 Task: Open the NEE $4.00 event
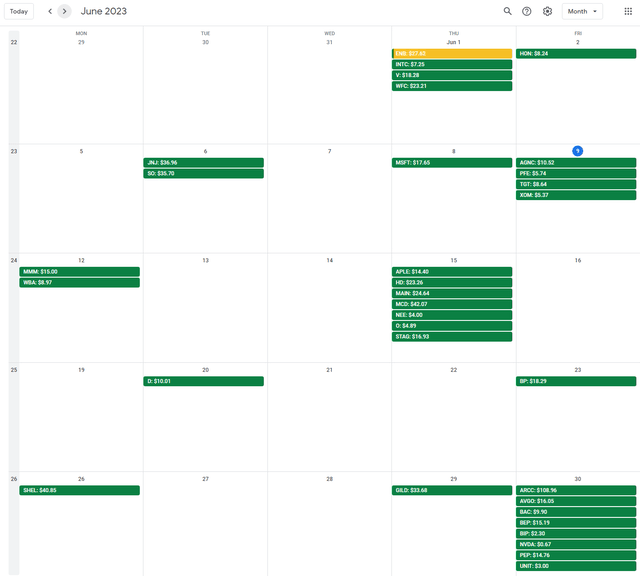click(x=452, y=315)
